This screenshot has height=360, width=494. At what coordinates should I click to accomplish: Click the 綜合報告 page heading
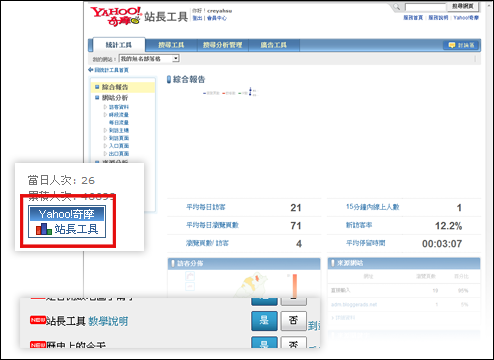[189, 79]
